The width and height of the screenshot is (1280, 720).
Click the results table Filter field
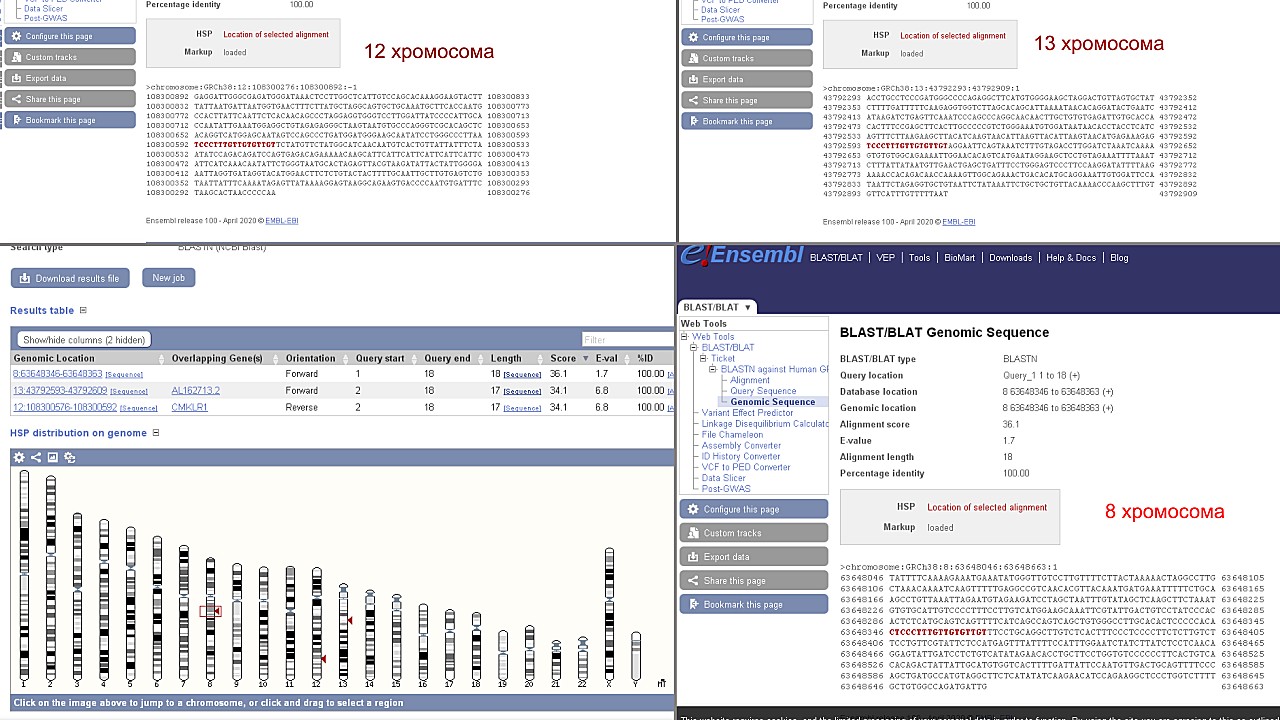point(627,340)
